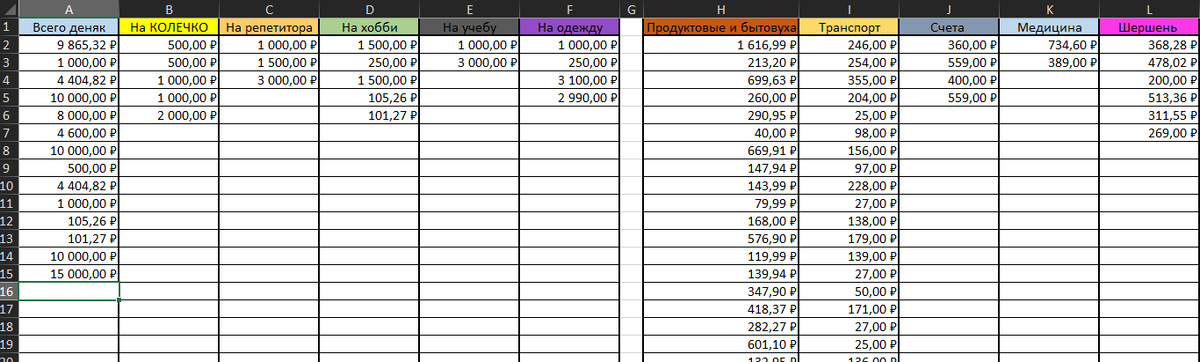Click the 'Транспорт' header cell
This screenshot has width=1200, height=362.
click(x=848, y=28)
